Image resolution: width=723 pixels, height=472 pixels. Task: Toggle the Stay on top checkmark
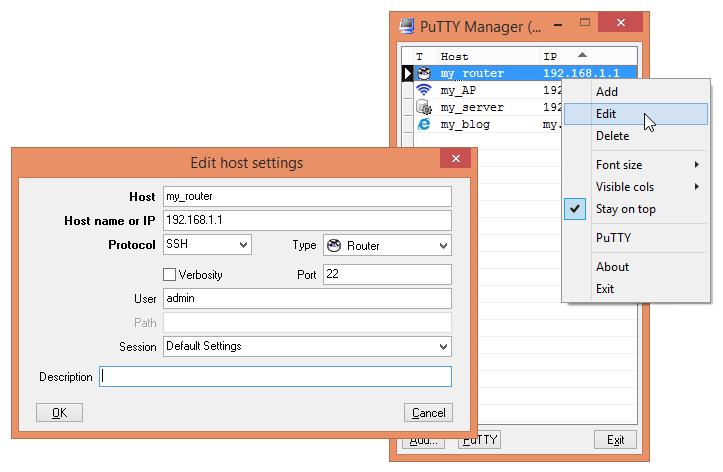tap(575, 209)
